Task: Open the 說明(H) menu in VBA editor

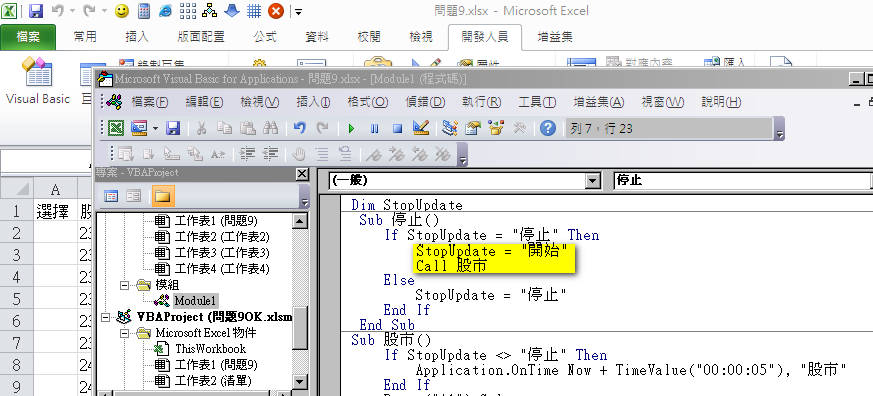Action: [722, 102]
